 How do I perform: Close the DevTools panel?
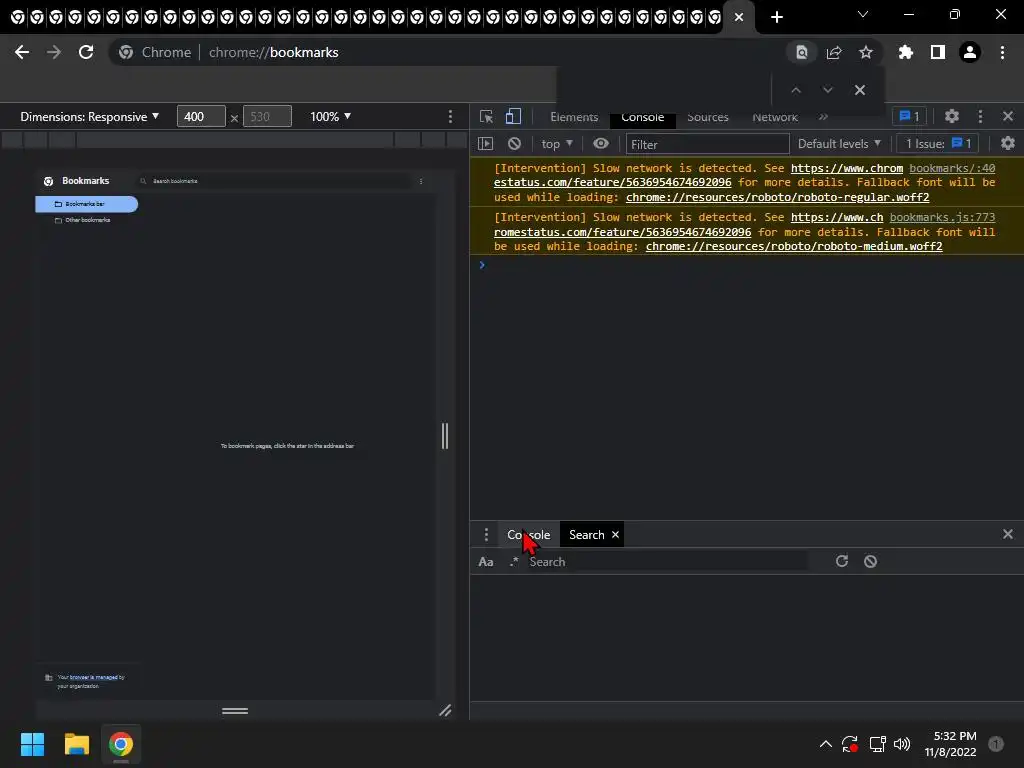pos(1008,116)
